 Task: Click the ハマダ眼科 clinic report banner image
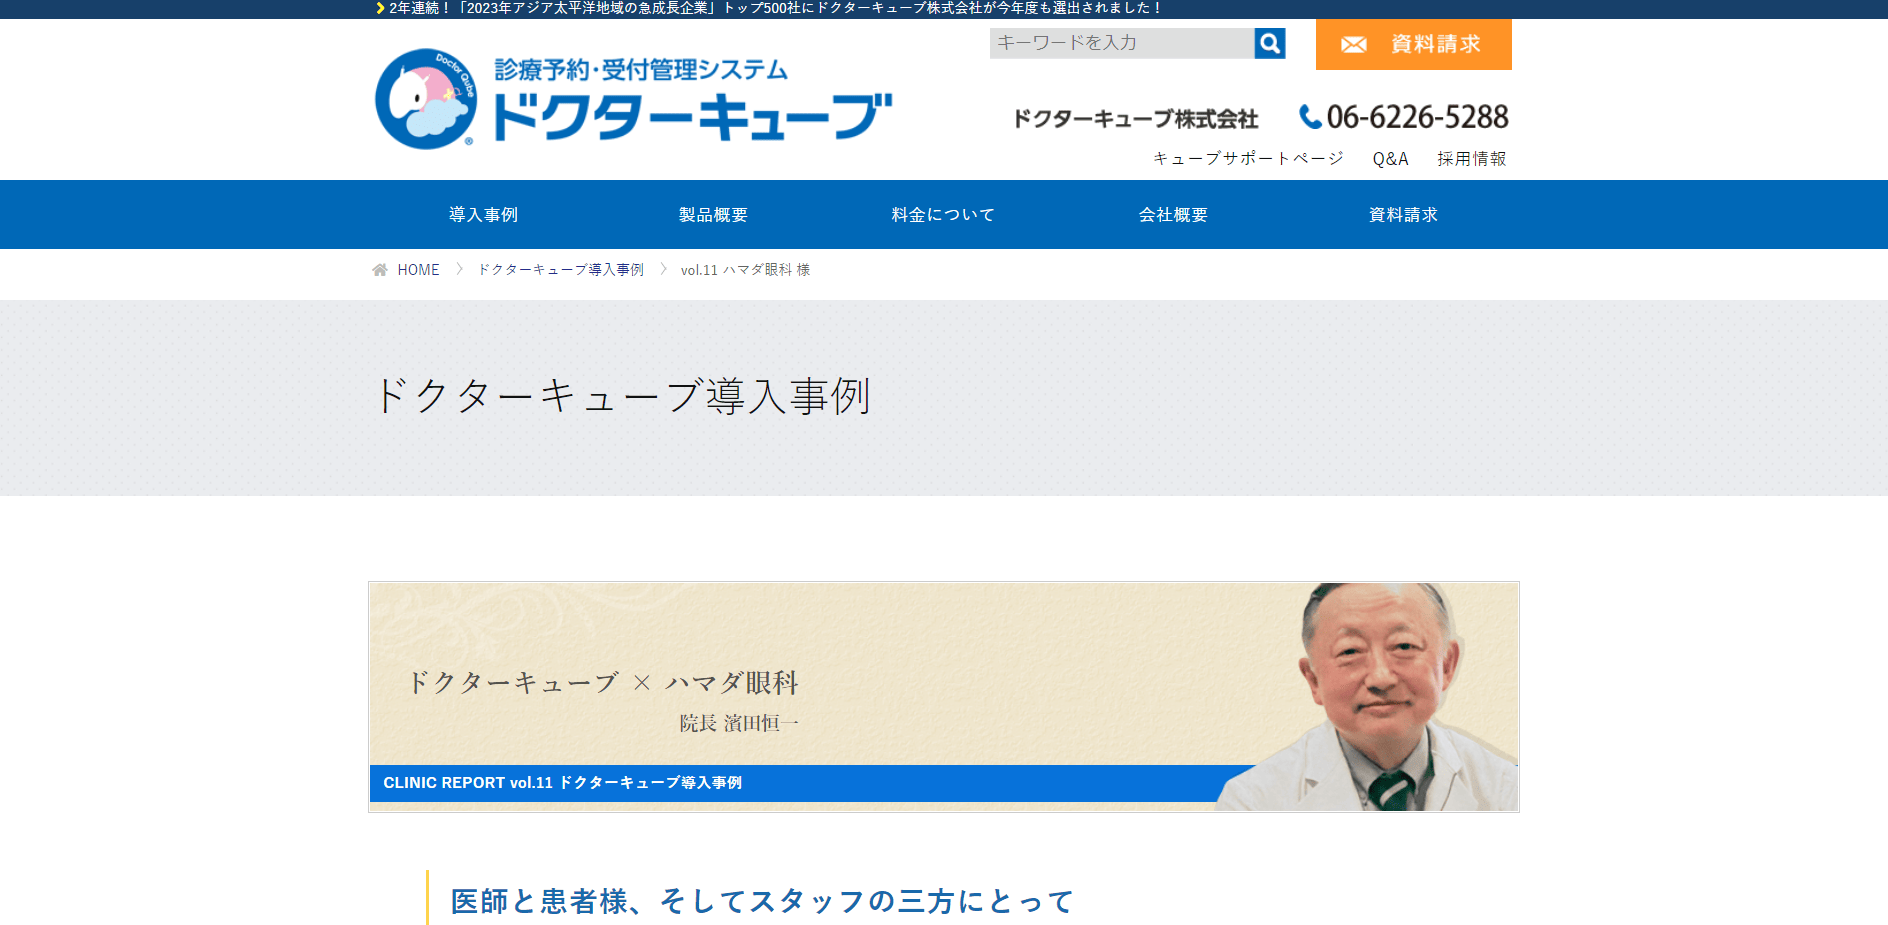coord(944,697)
